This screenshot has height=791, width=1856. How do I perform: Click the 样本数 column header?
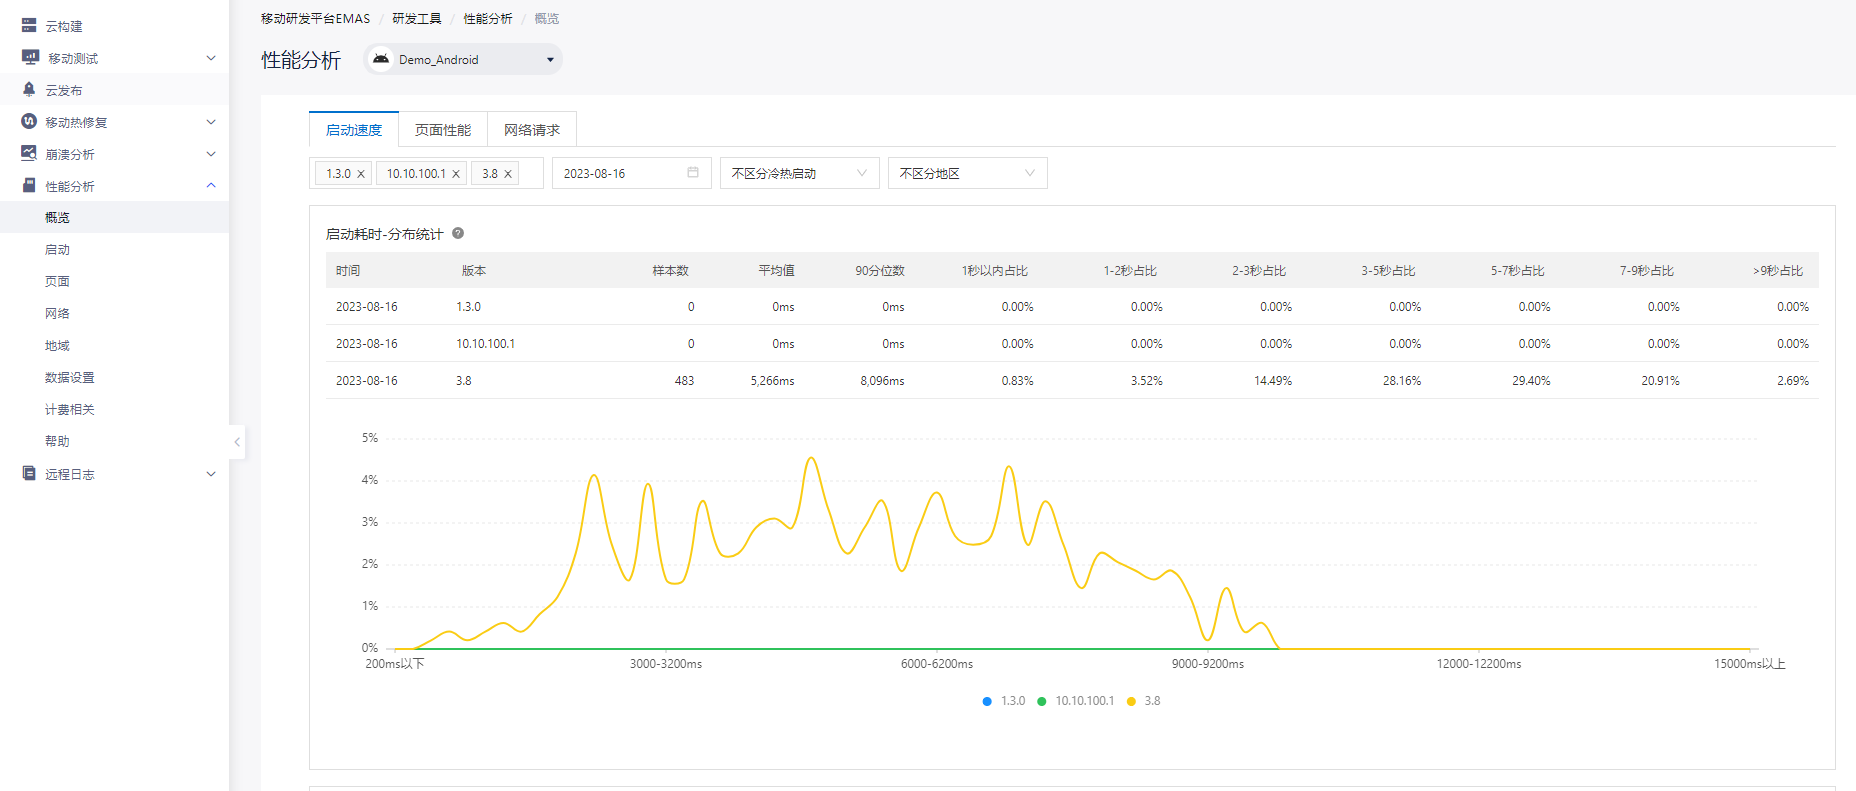point(670,271)
